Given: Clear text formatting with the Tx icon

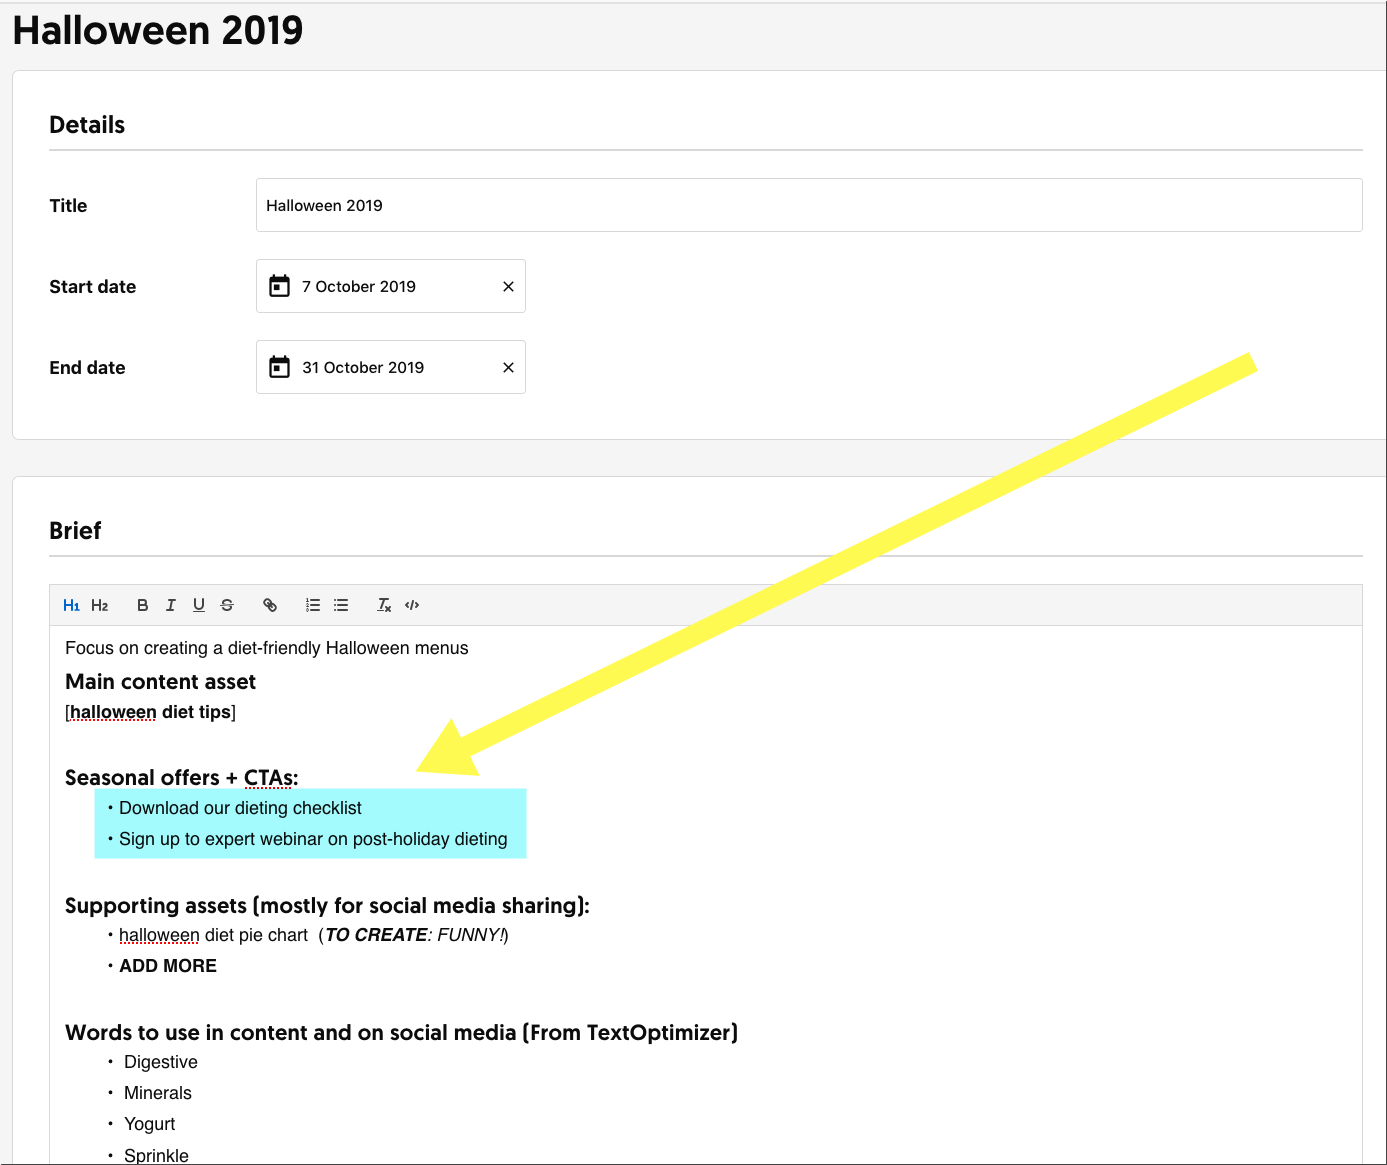Looking at the screenshot, I should (x=384, y=605).
